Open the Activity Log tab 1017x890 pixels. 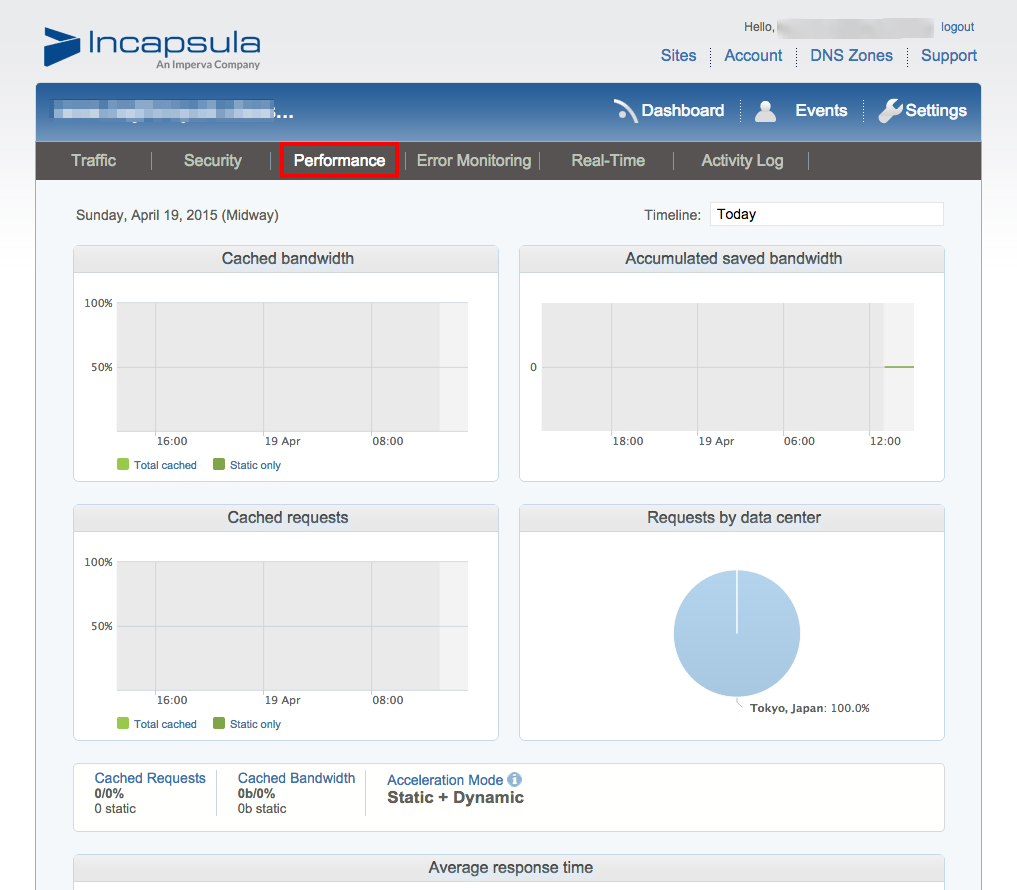coord(742,161)
